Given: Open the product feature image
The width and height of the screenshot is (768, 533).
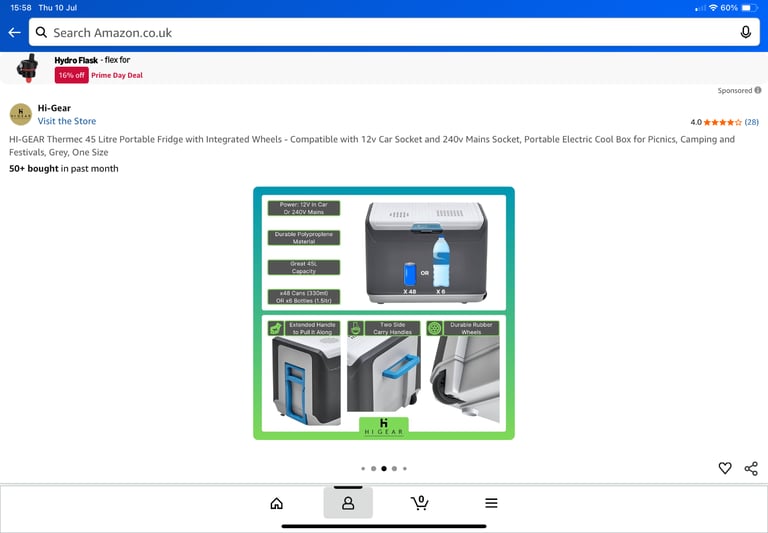Looking at the screenshot, I should (384, 313).
